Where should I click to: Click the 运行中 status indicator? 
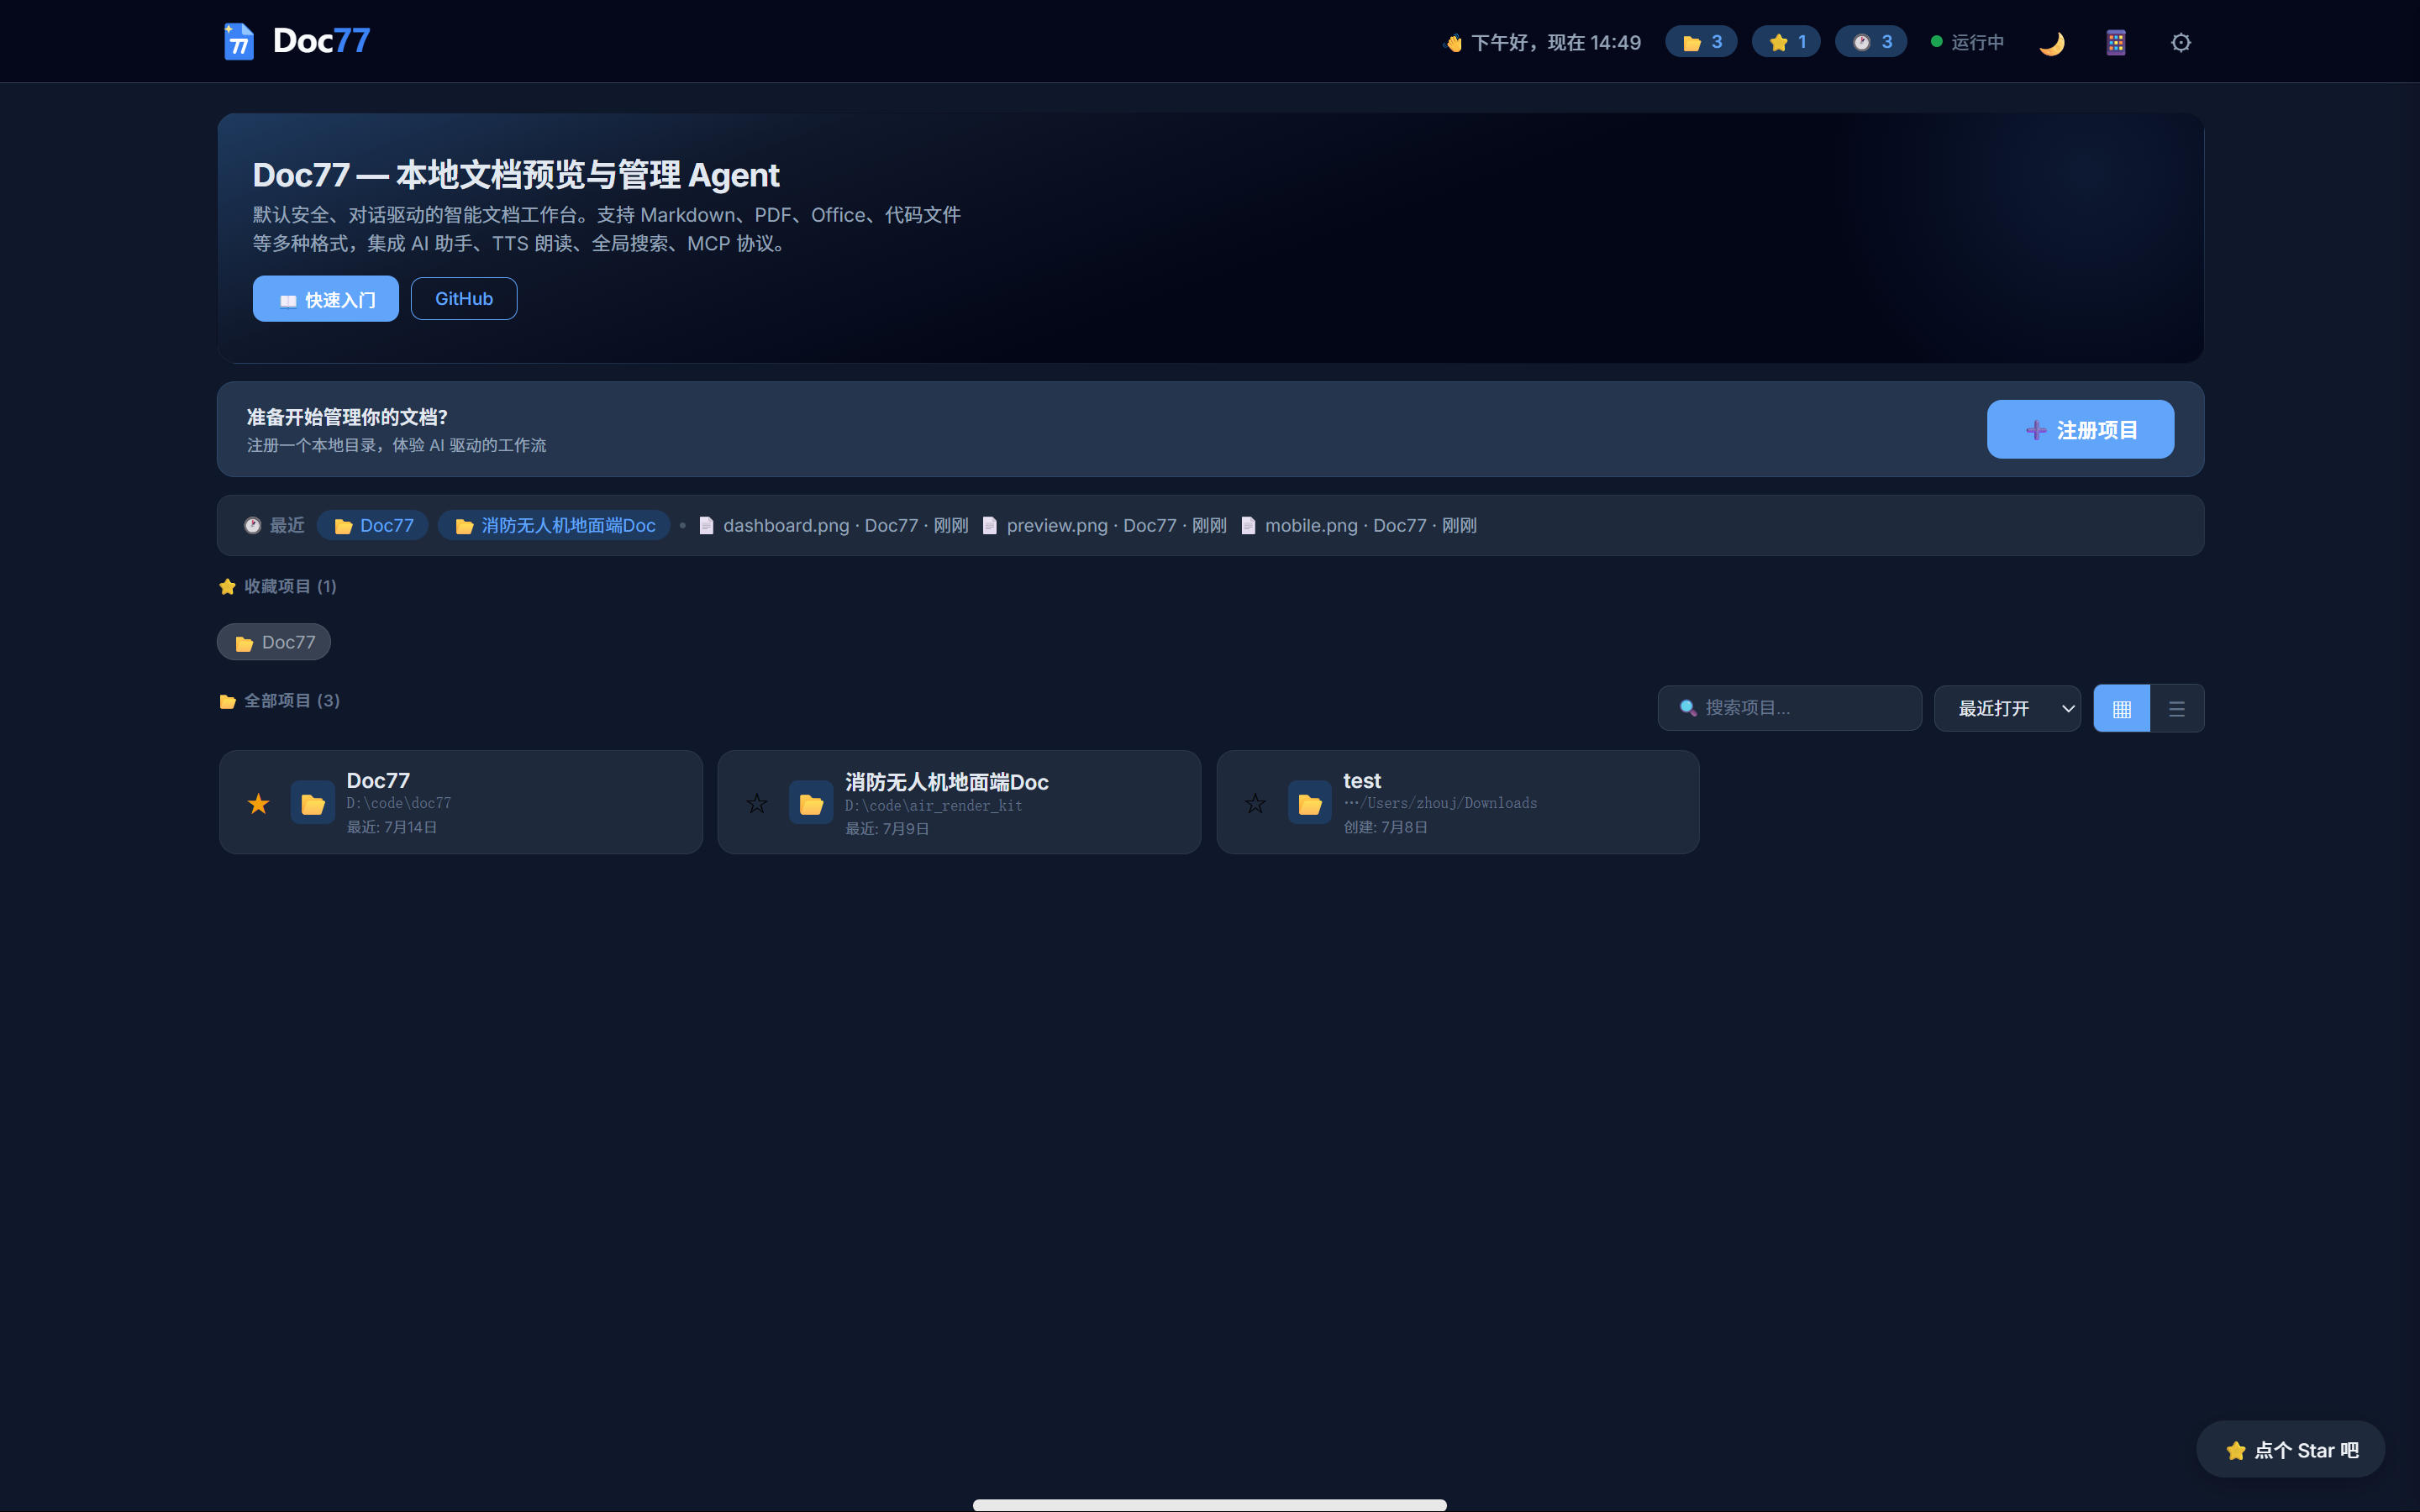pos(1967,42)
